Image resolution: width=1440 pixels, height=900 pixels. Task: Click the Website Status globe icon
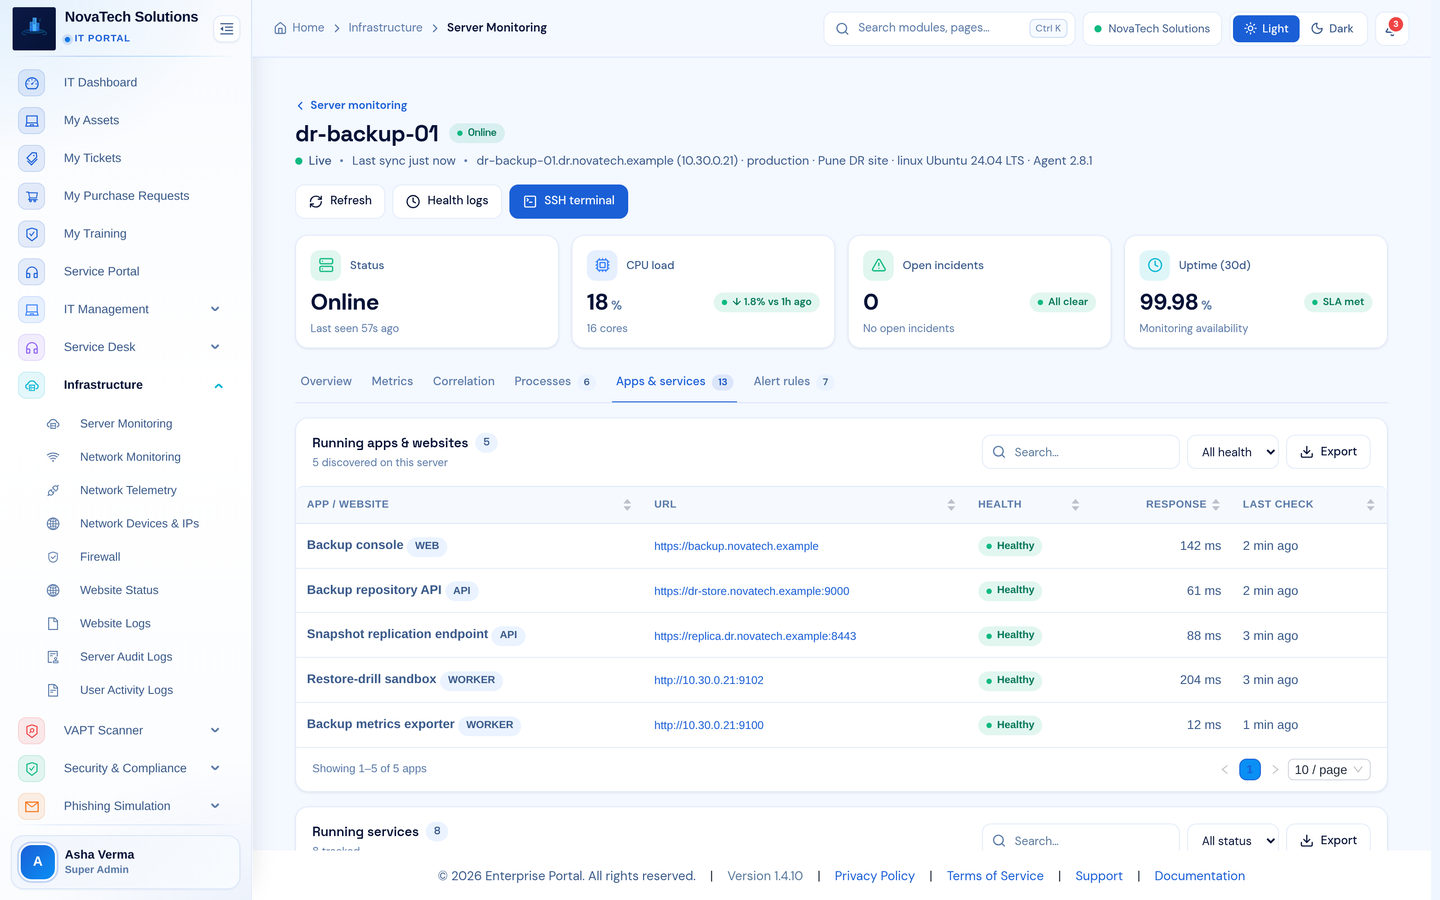click(53, 591)
